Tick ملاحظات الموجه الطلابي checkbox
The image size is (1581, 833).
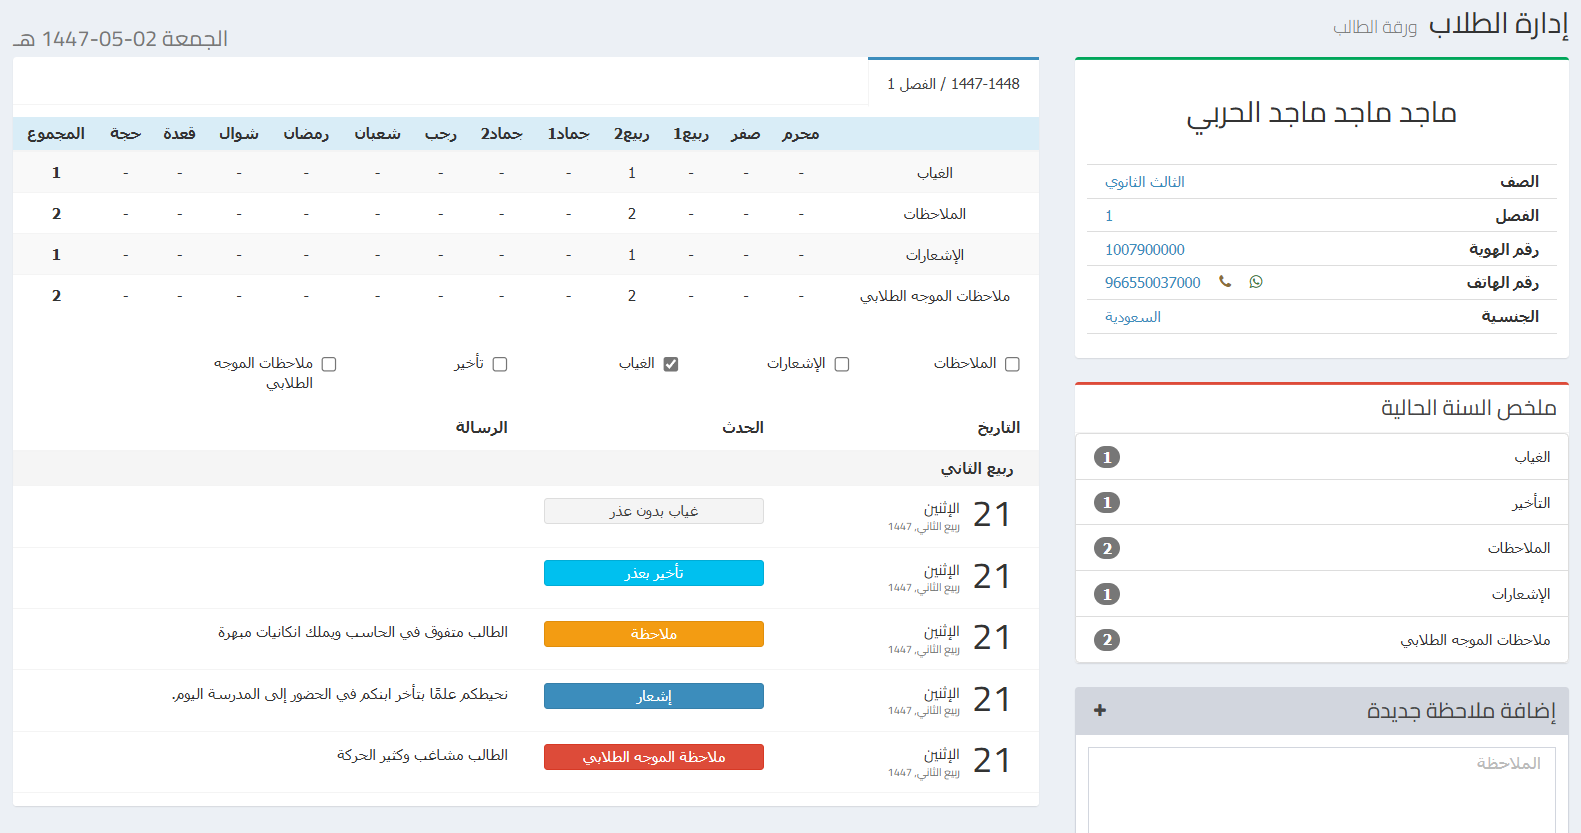pos(329,364)
